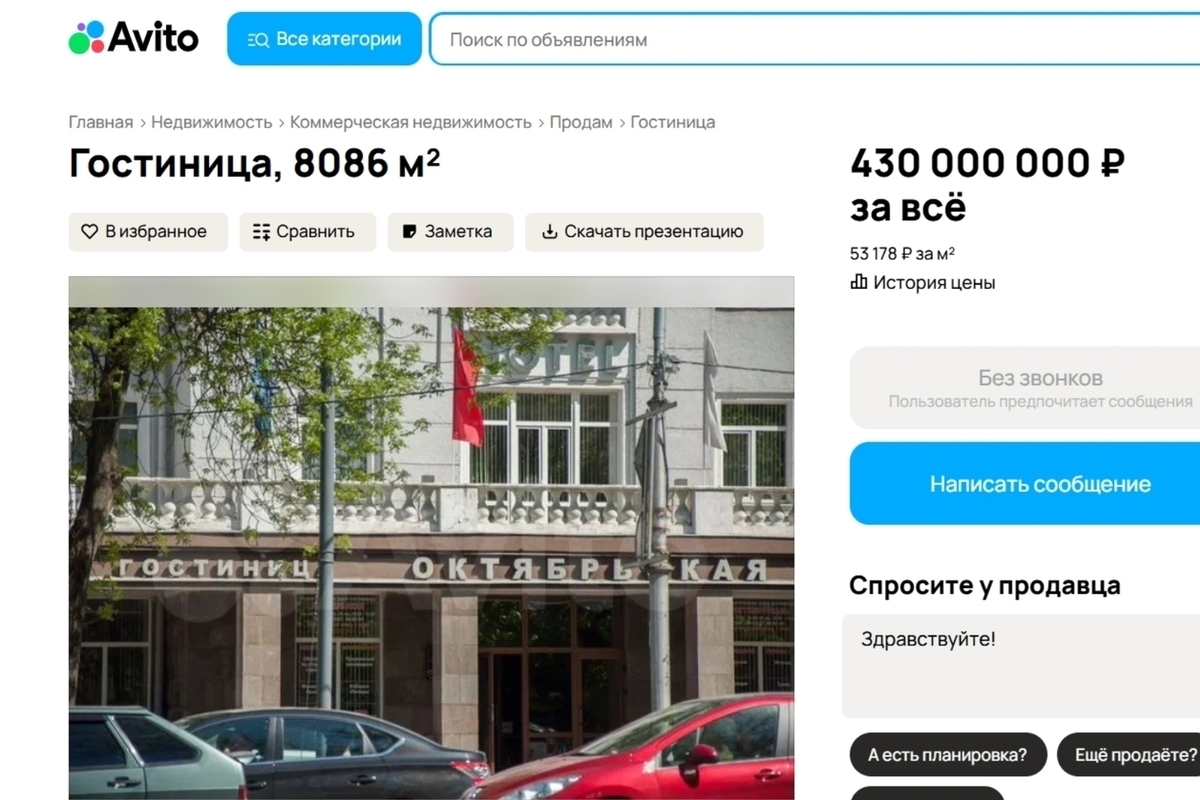Click Написать сообщение button
The image size is (1200, 800).
click(1025, 484)
